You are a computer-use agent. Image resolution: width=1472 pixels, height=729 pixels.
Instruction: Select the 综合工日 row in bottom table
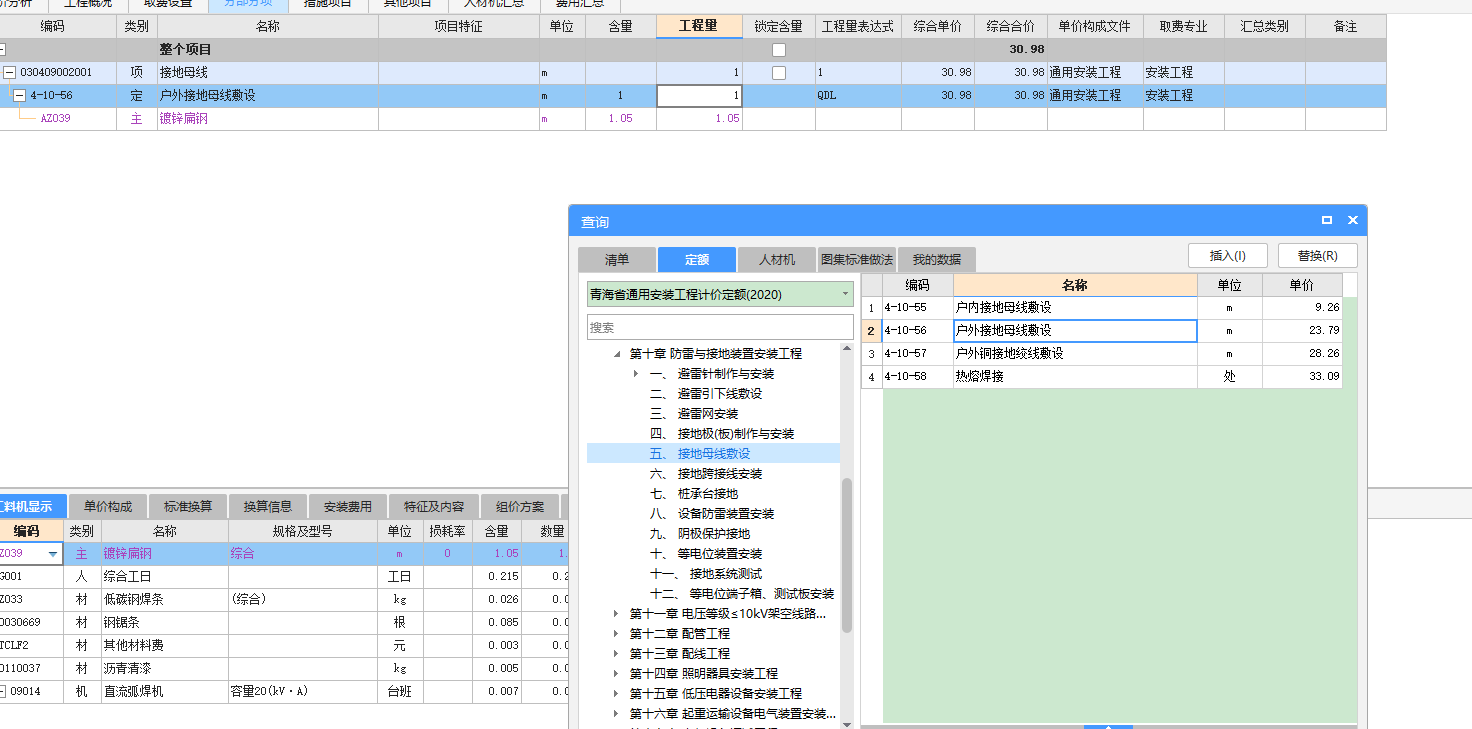pos(284,577)
